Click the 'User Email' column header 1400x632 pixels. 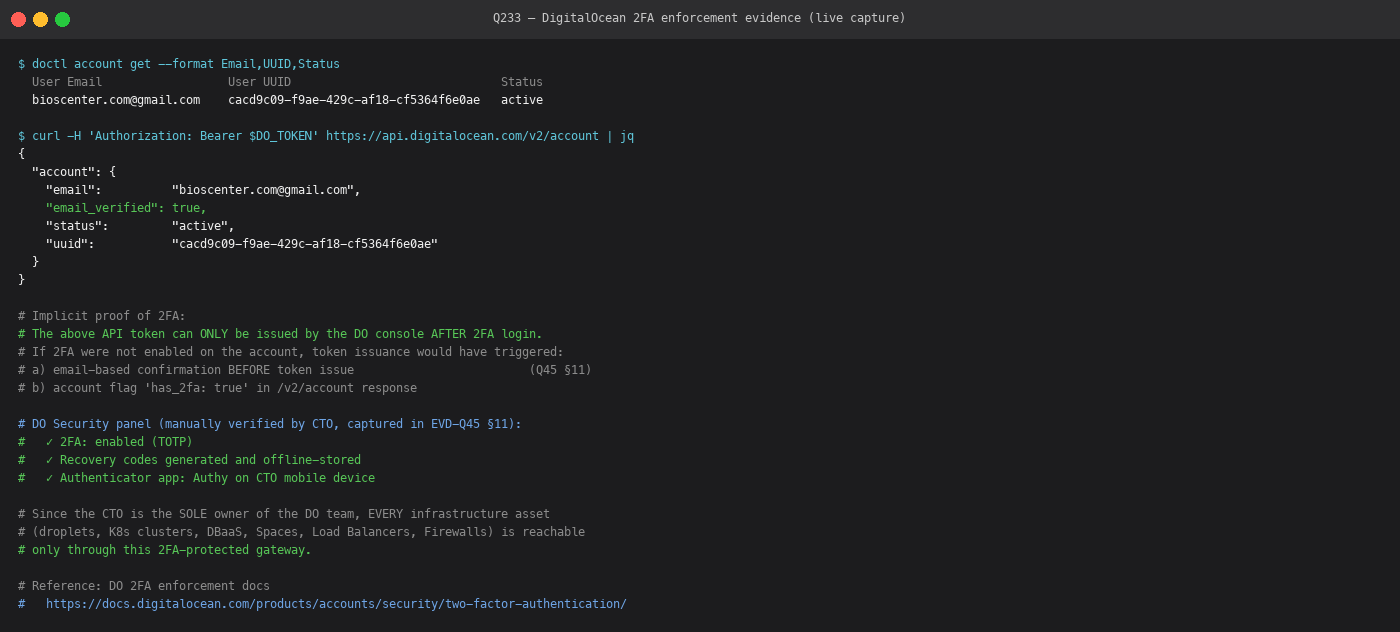pos(67,82)
